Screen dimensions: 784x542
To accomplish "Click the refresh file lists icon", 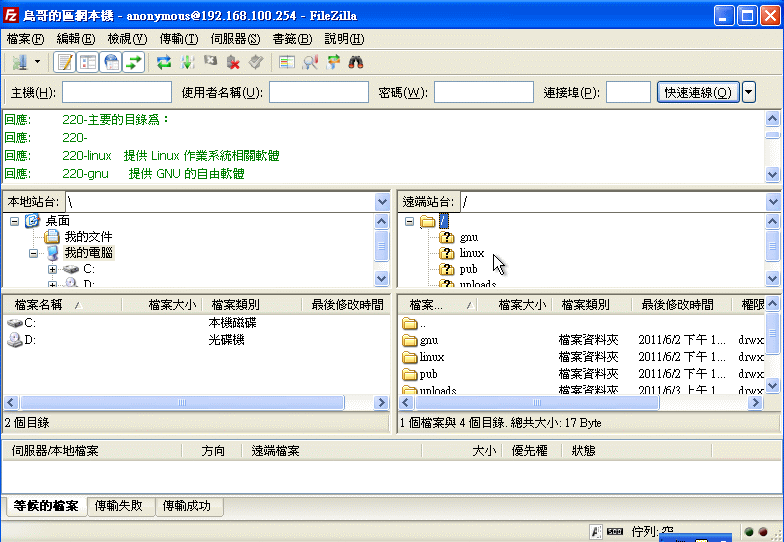I will (x=164, y=62).
